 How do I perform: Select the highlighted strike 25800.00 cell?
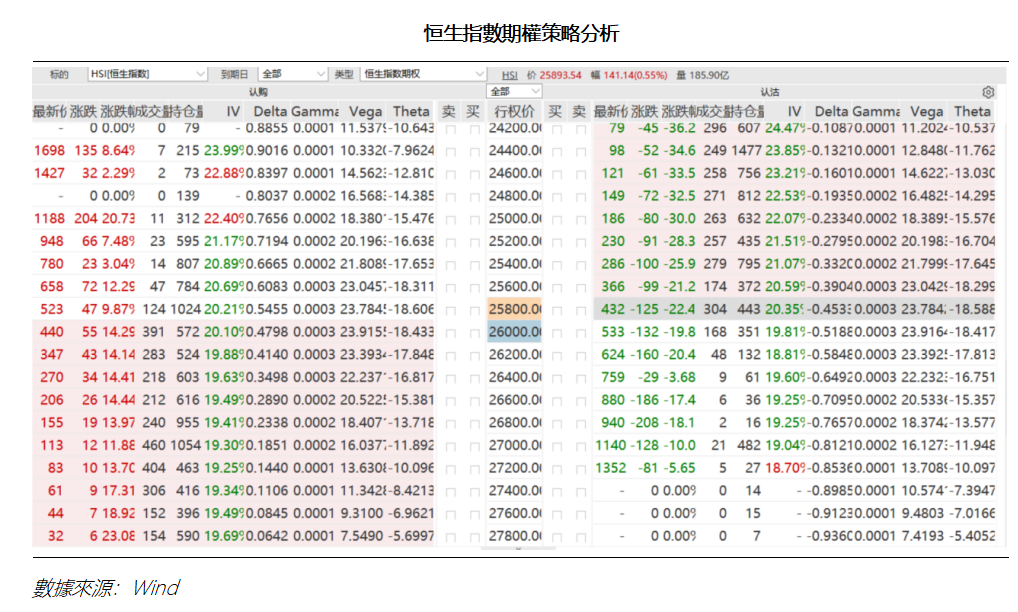514,310
